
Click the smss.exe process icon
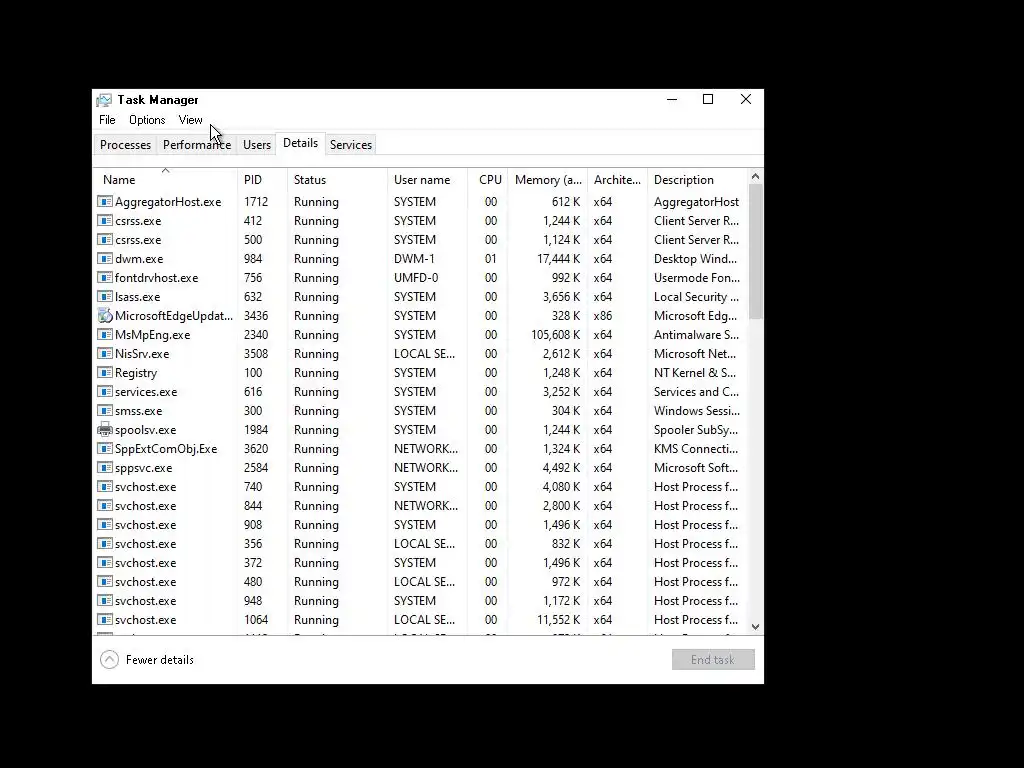(x=104, y=410)
